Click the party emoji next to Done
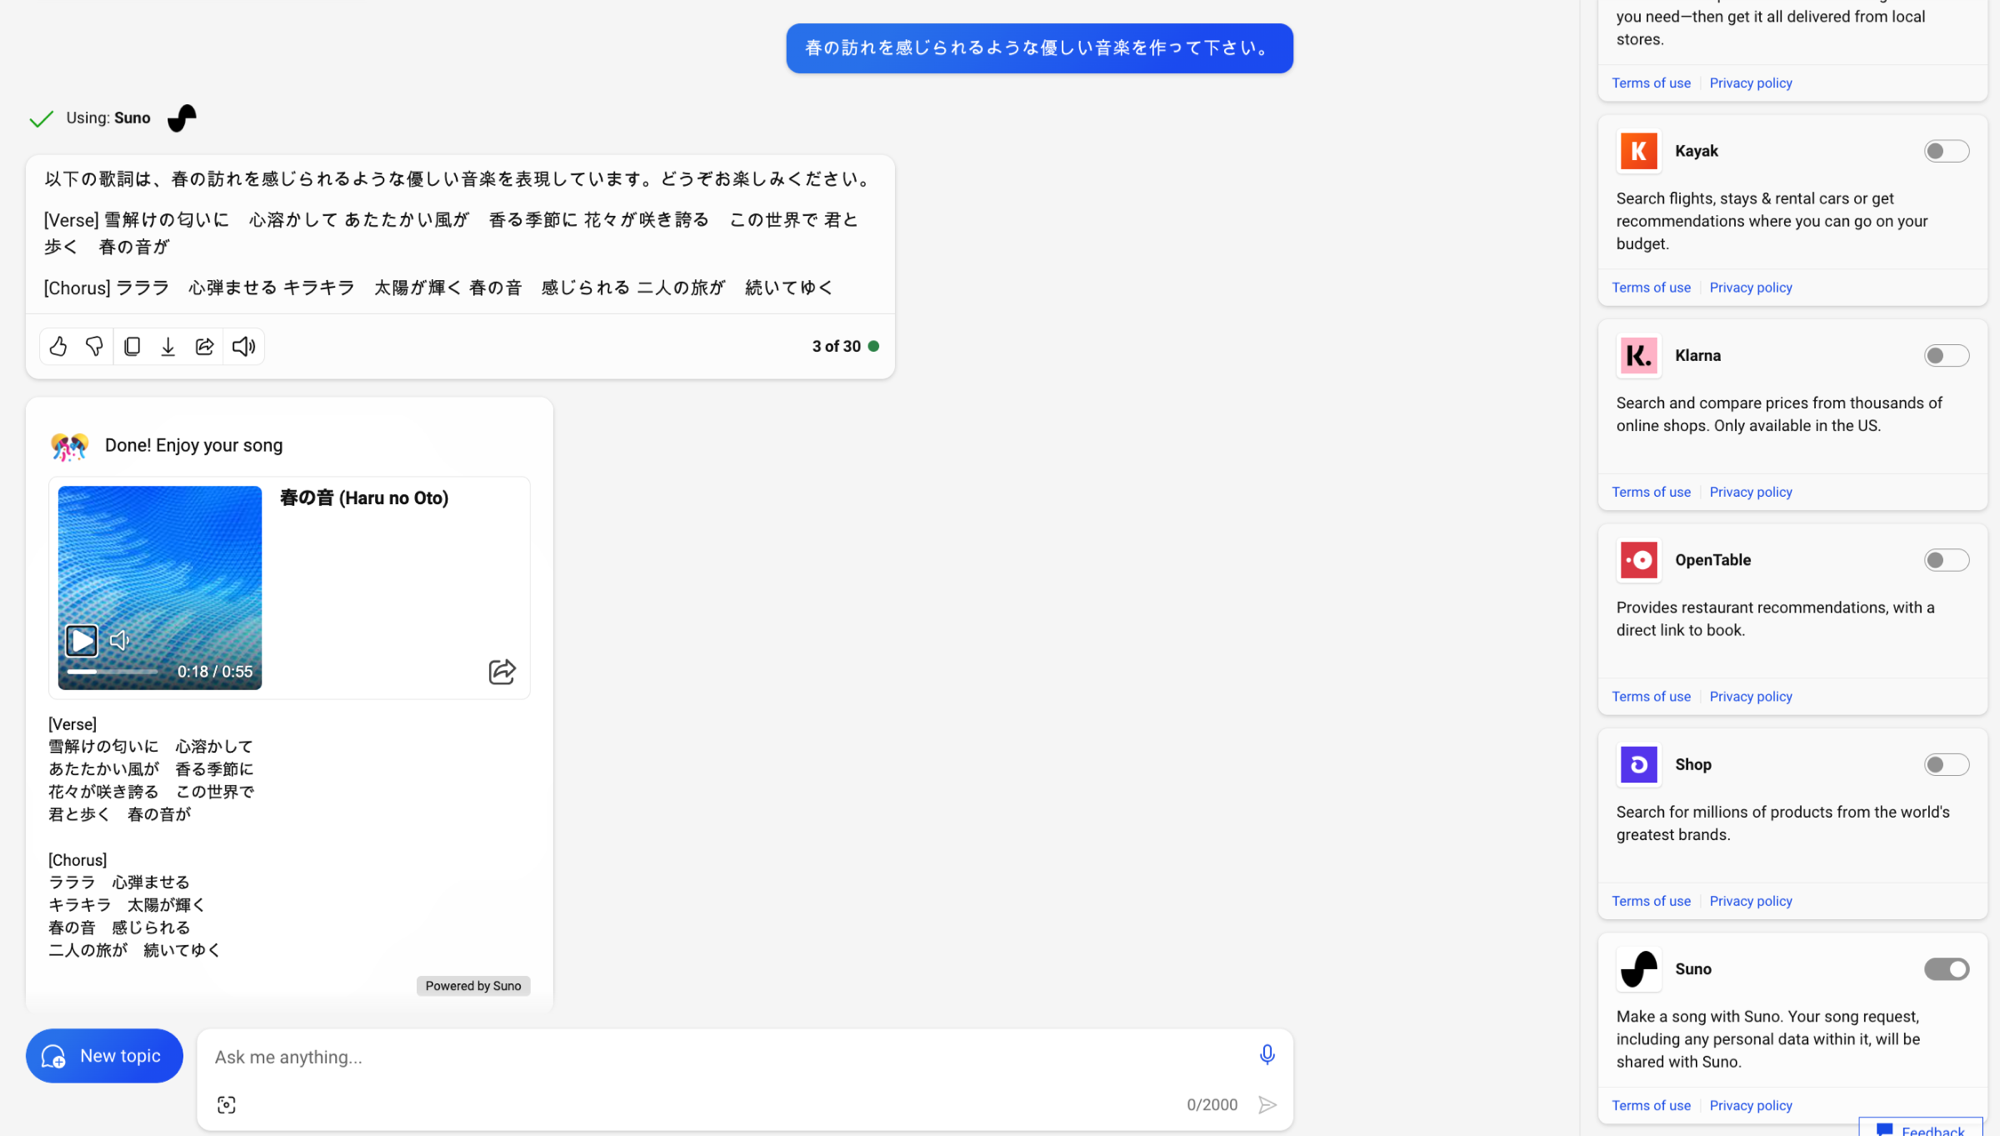The height and width of the screenshot is (1136, 2000). coord(69,446)
